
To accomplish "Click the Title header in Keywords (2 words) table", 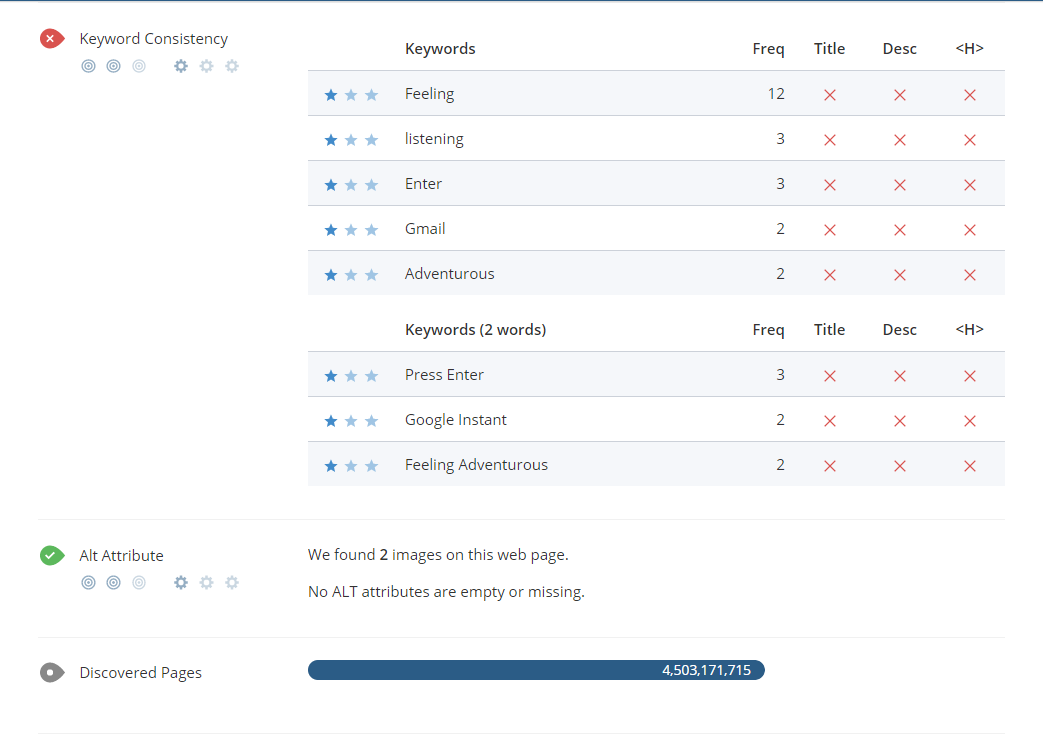I will (x=829, y=330).
